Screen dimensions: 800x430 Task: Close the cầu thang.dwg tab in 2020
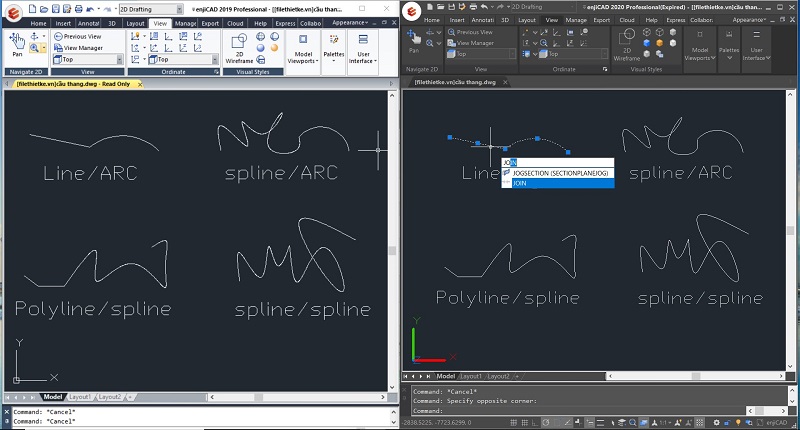(x=506, y=82)
